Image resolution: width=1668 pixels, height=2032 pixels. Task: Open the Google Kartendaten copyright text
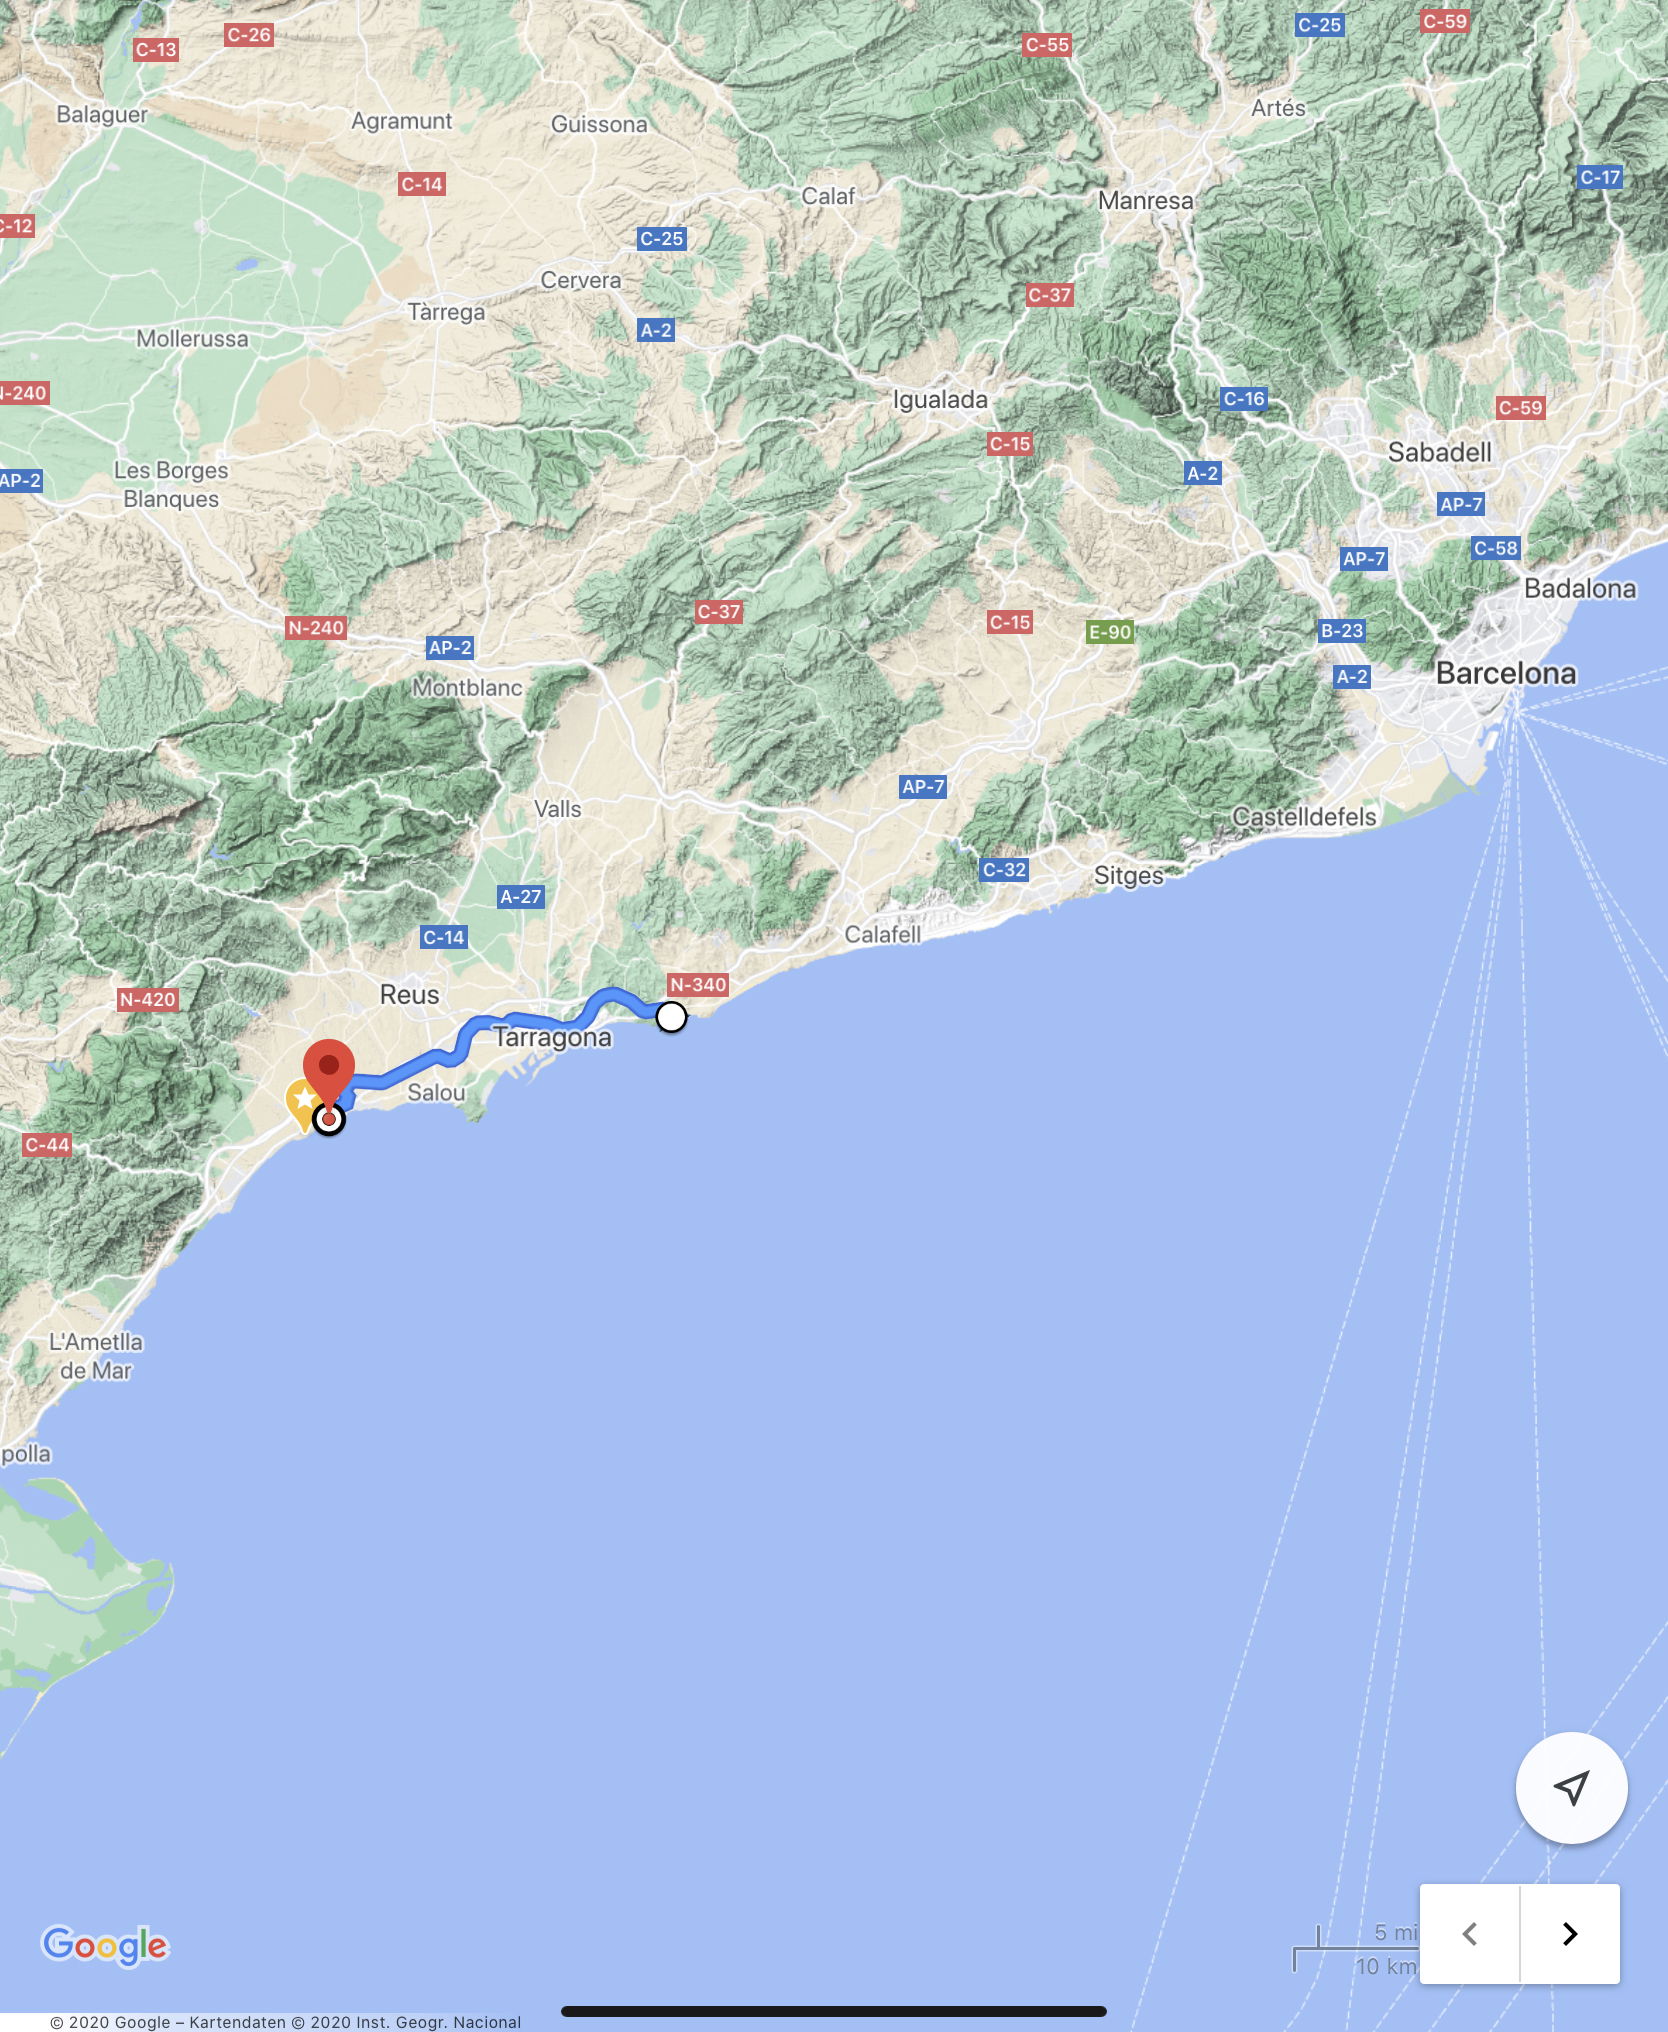(x=286, y=2022)
